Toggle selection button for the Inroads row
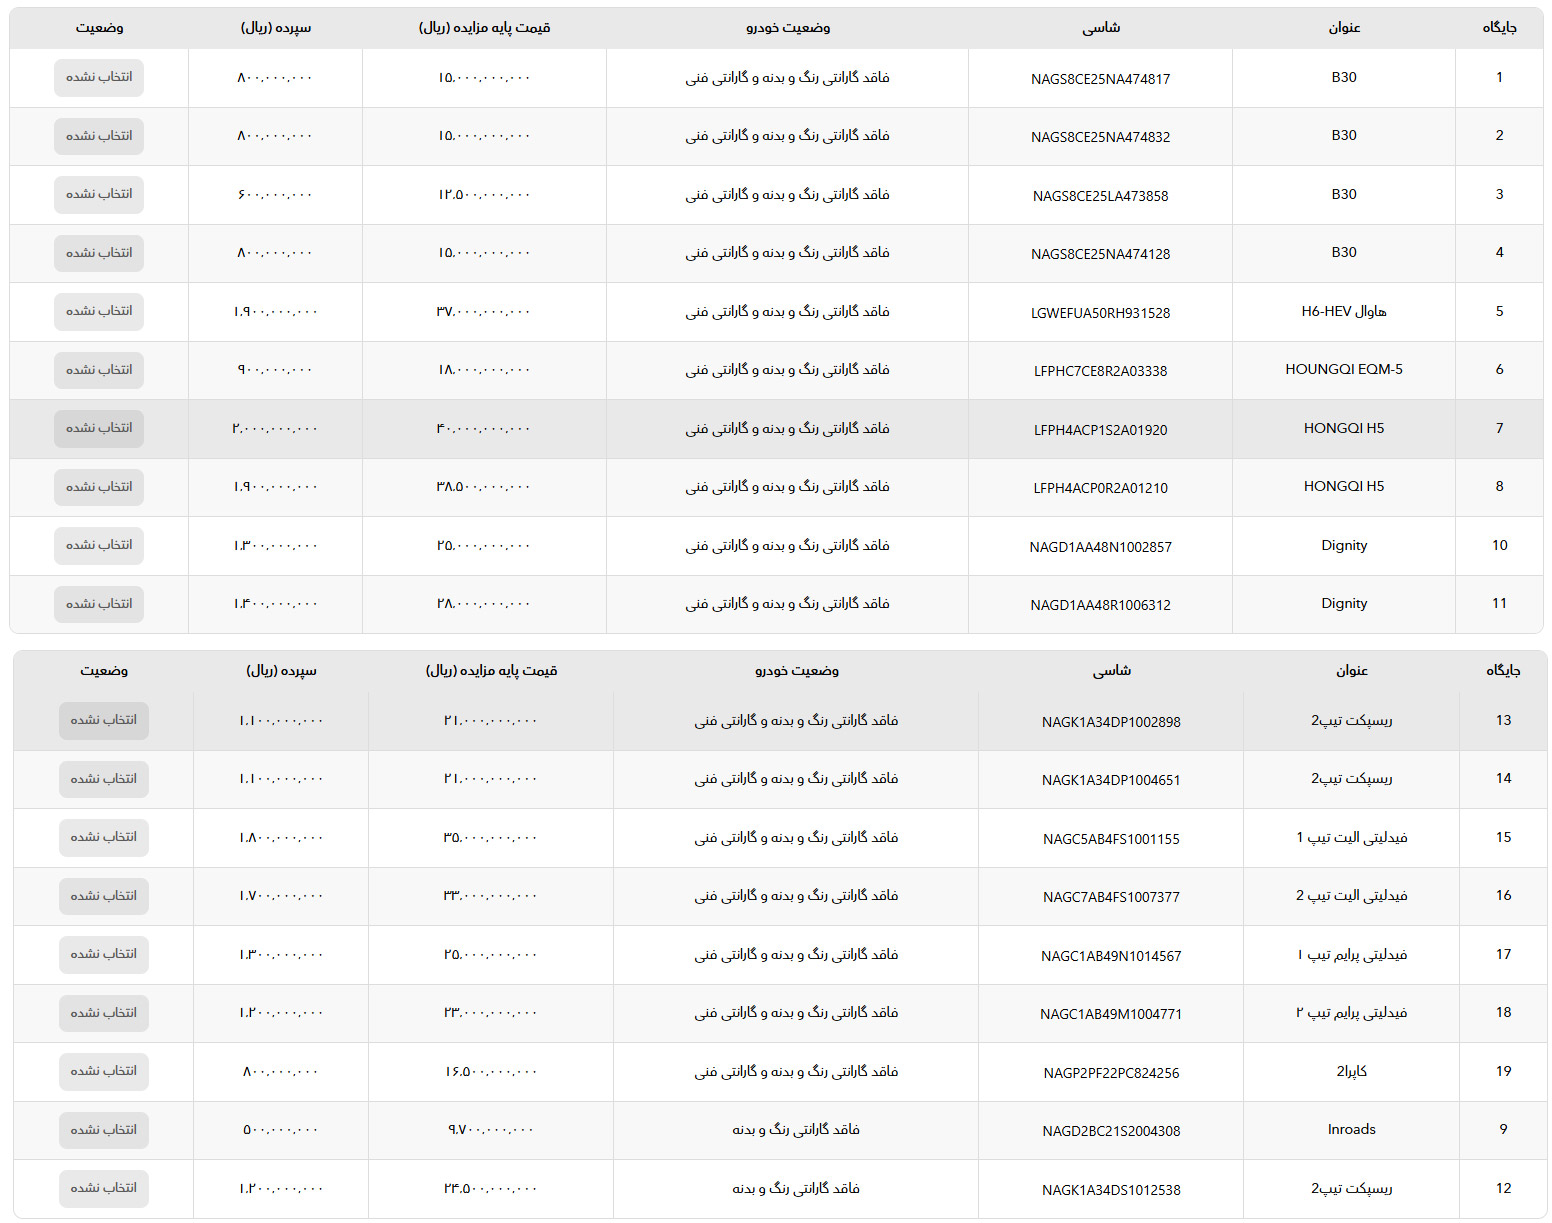Viewport: 1552px width, 1223px height. click(103, 1130)
